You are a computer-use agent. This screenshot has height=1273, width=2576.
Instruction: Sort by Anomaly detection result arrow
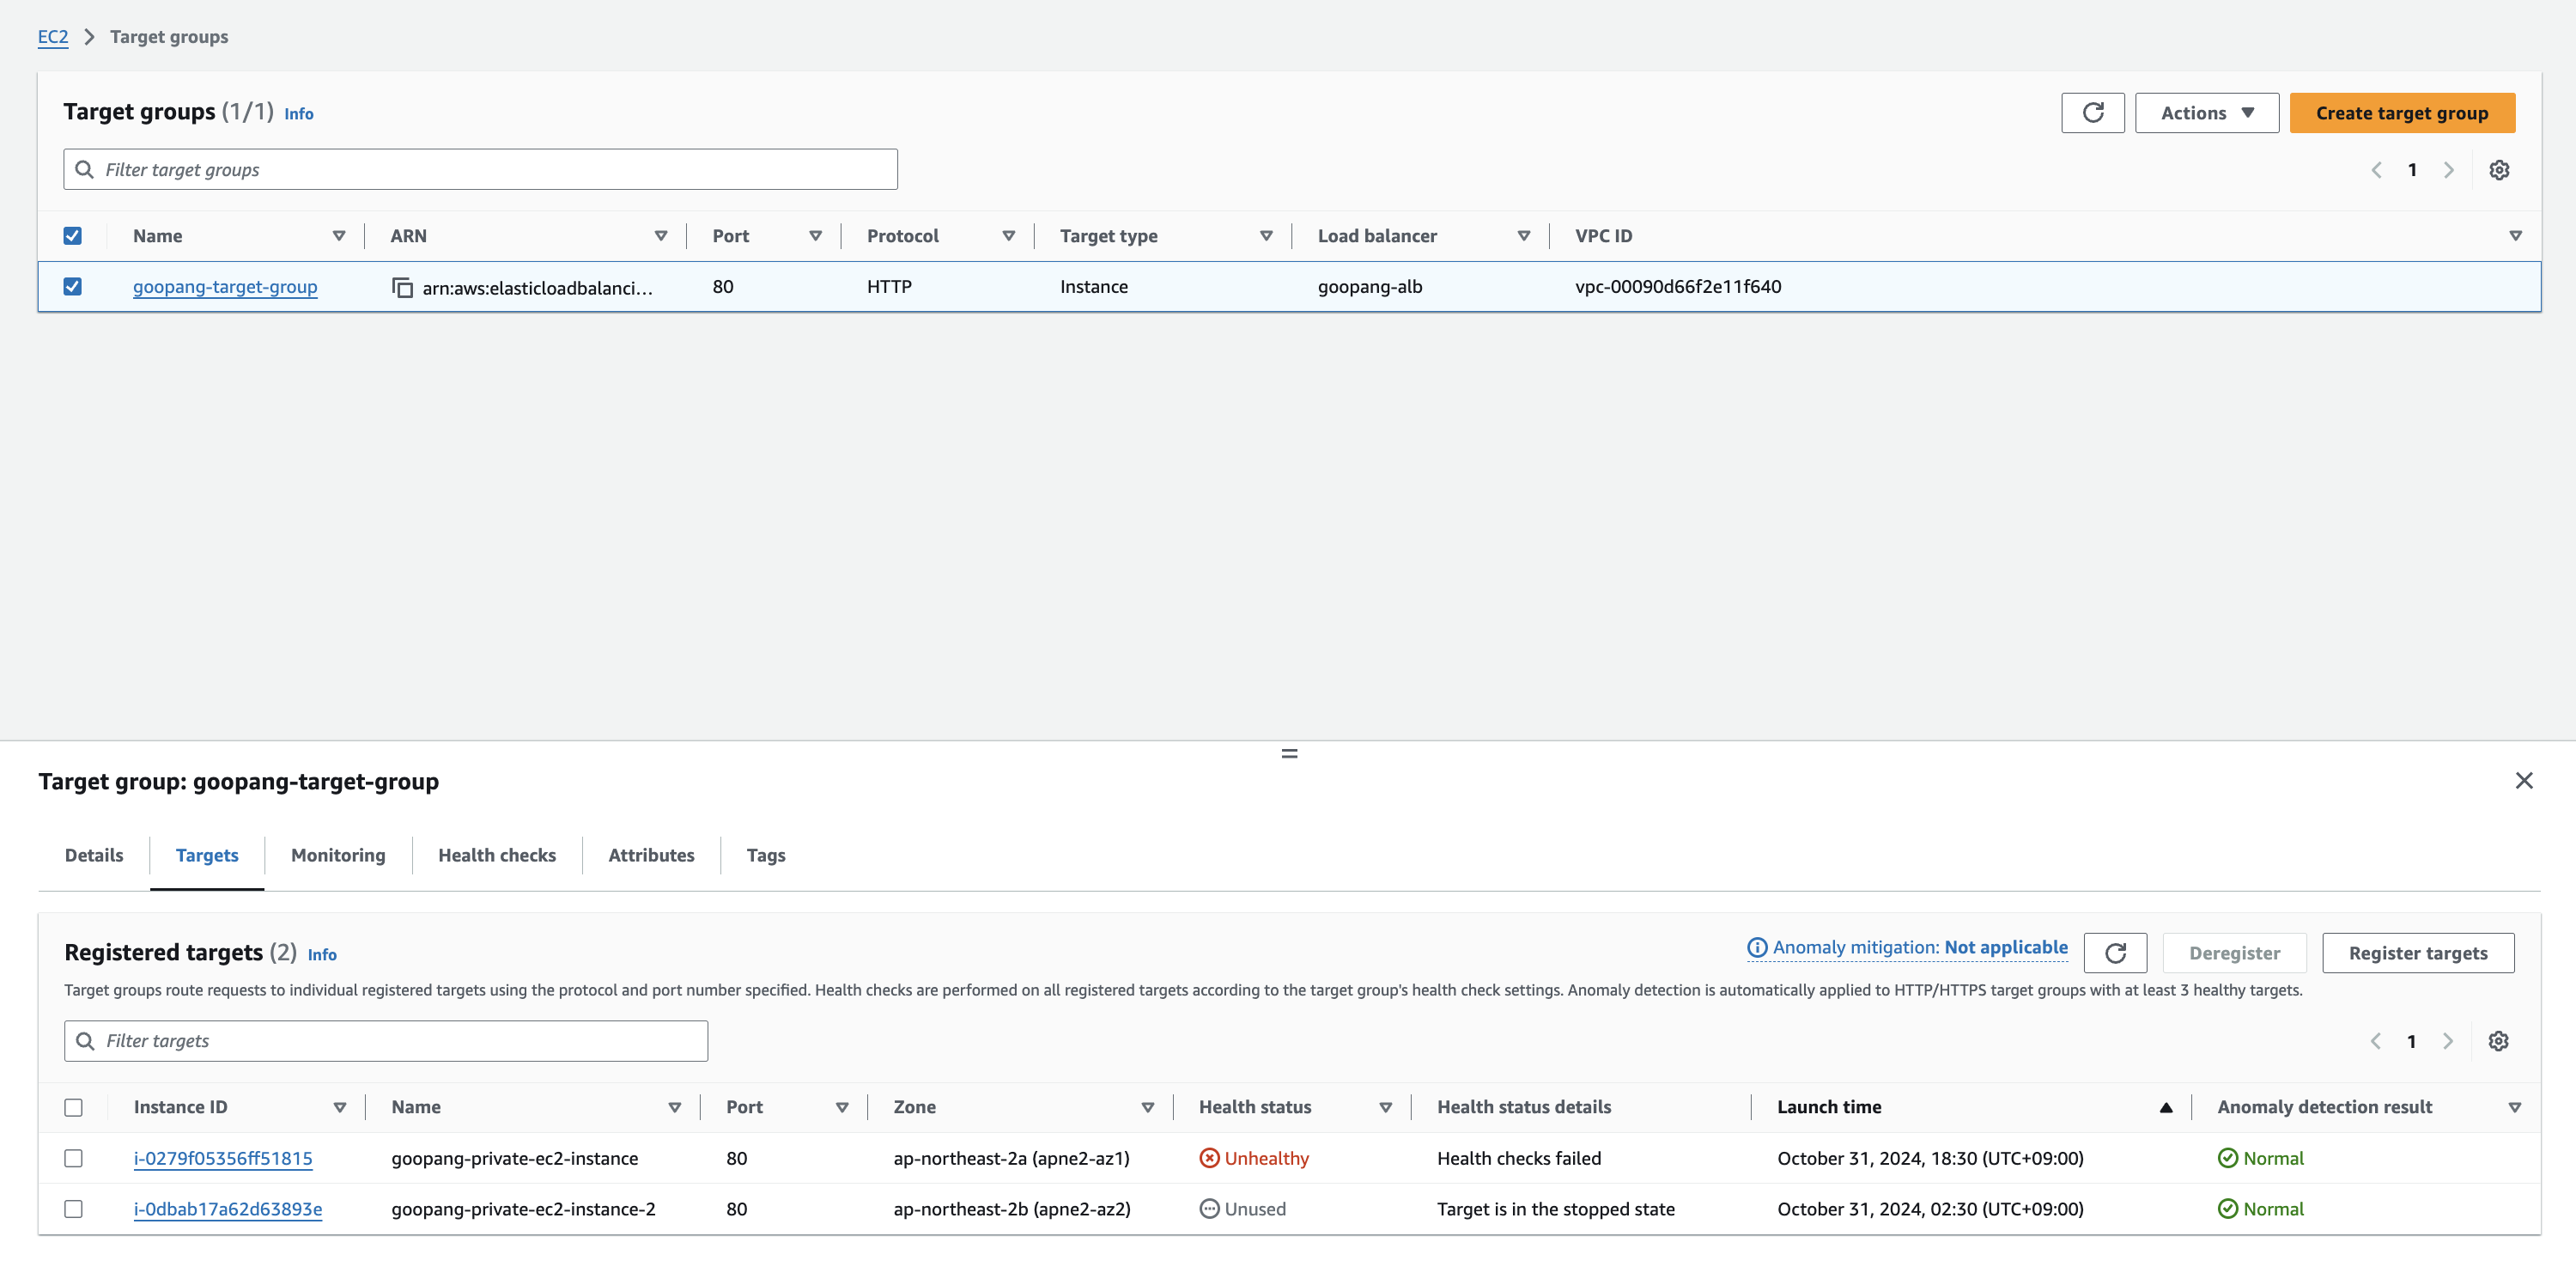[x=2515, y=1107]
